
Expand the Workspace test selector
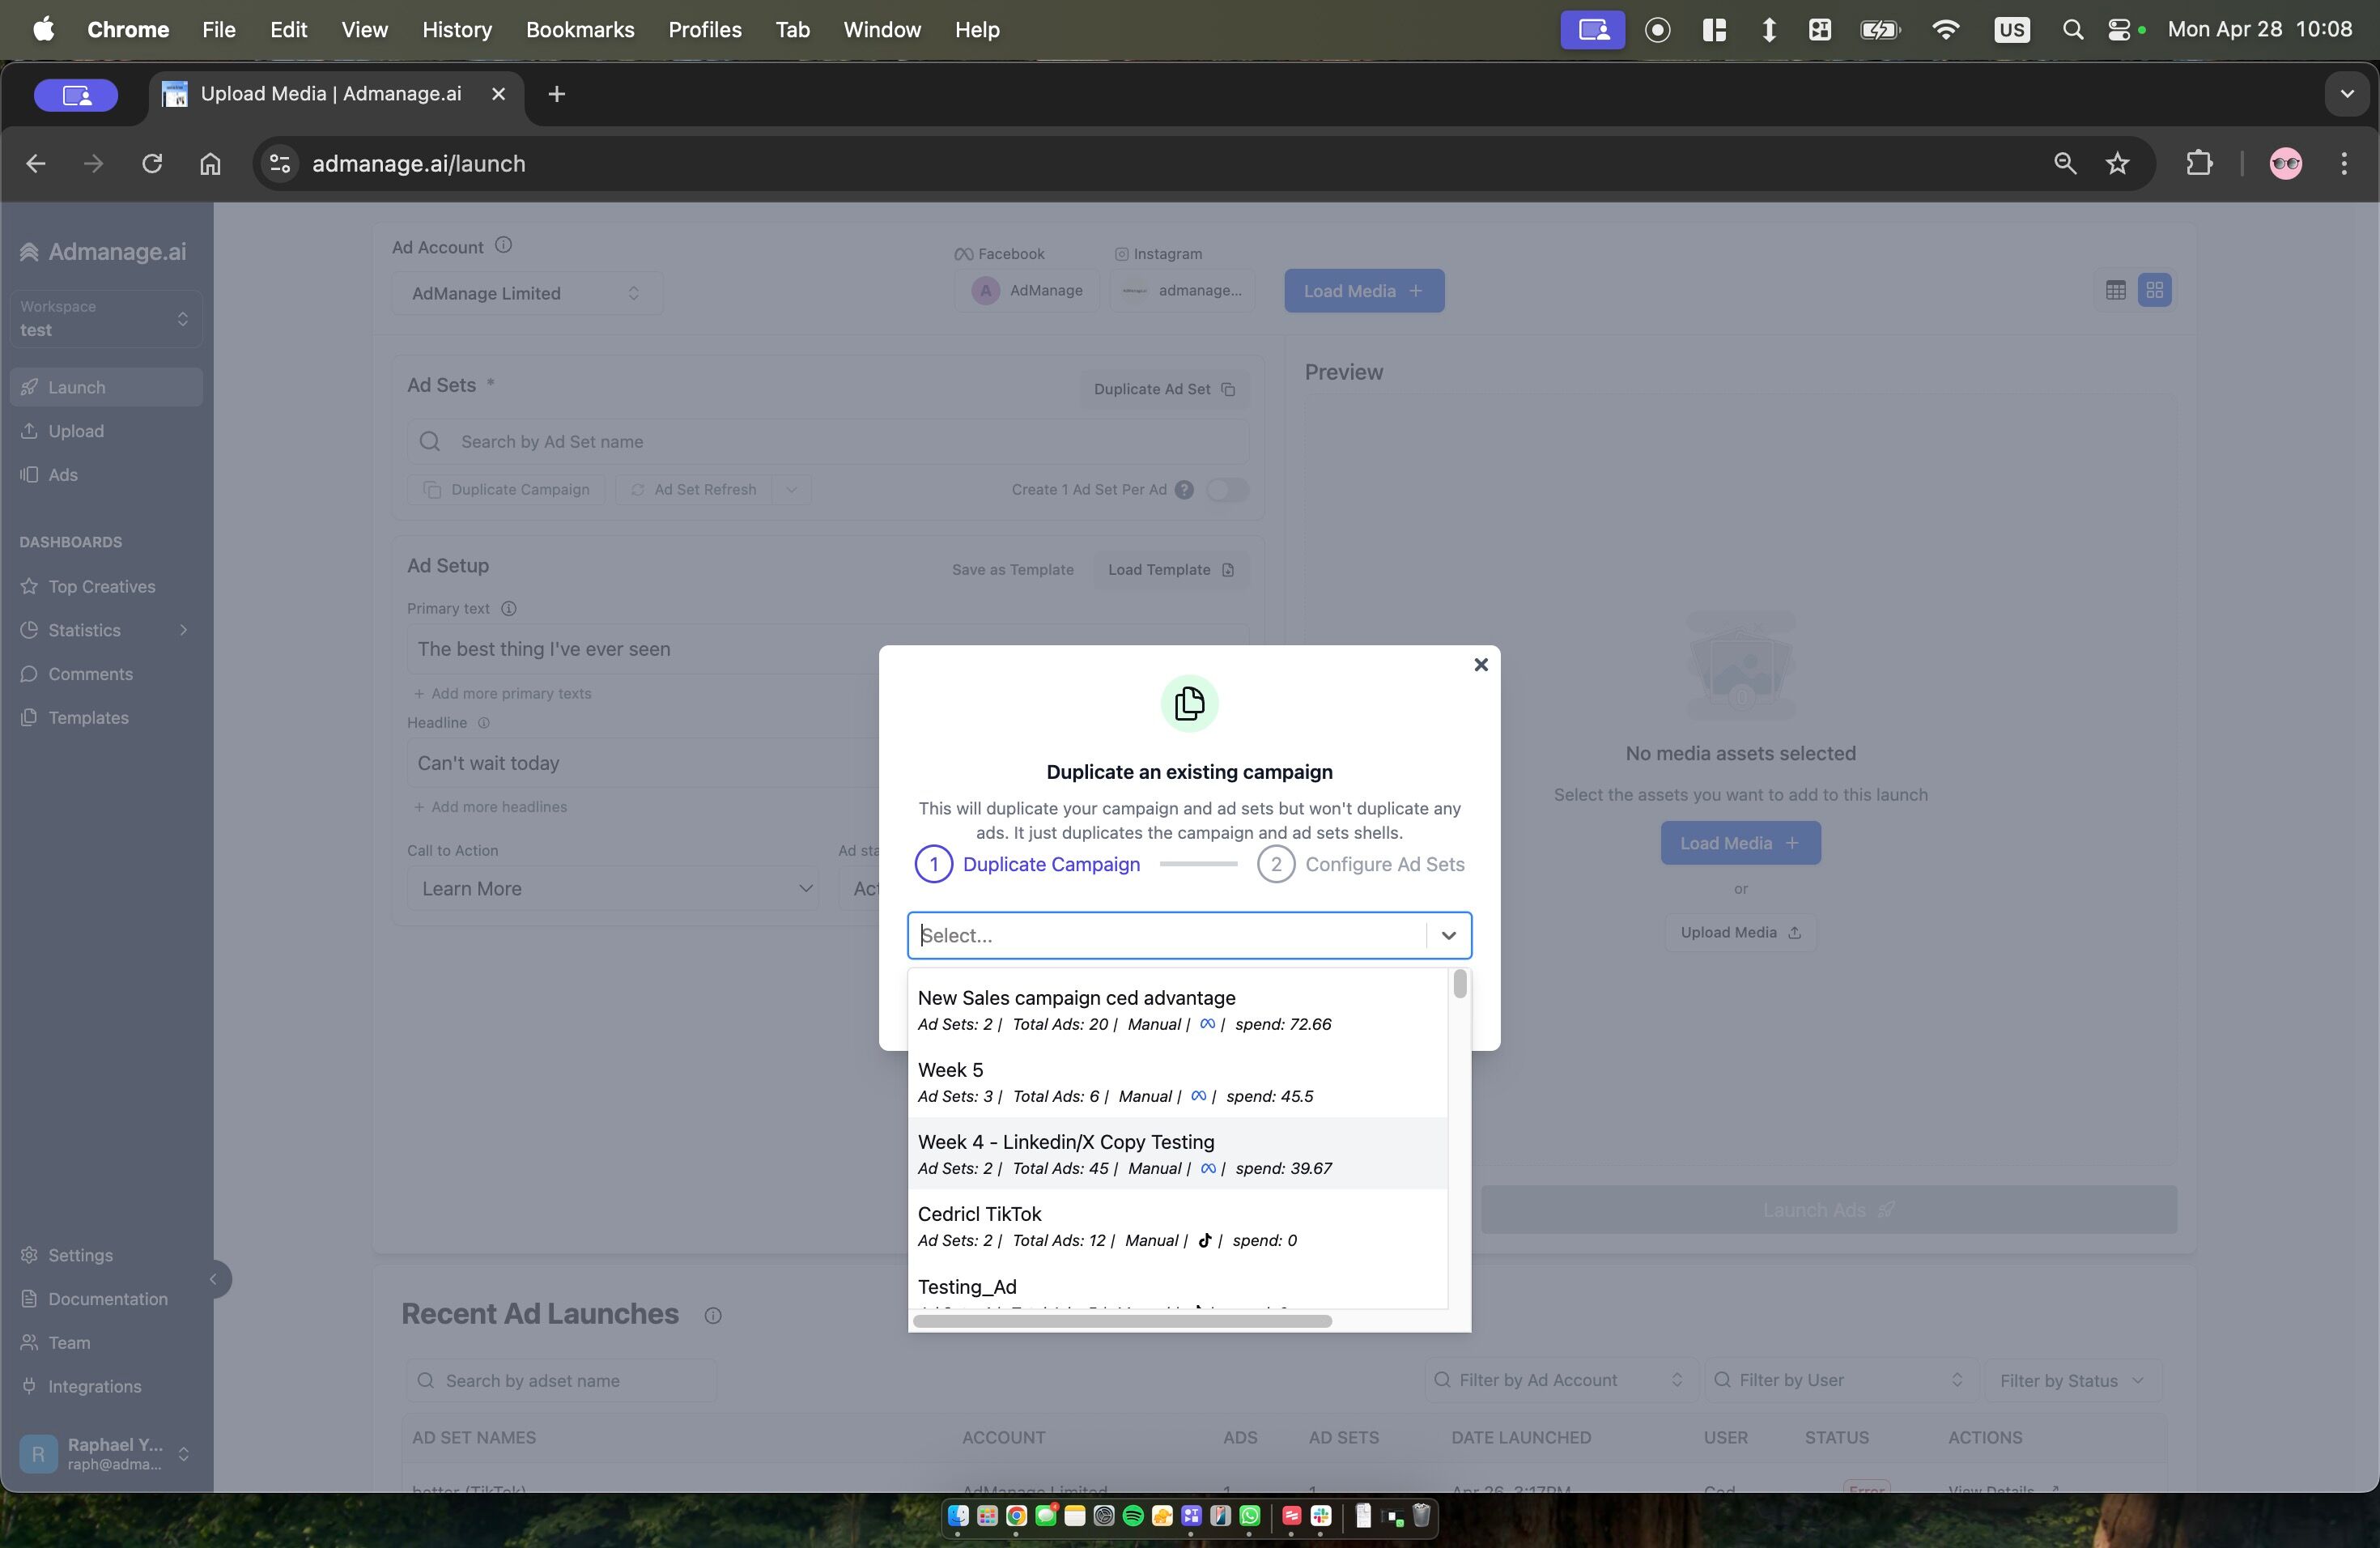(106, 319)
